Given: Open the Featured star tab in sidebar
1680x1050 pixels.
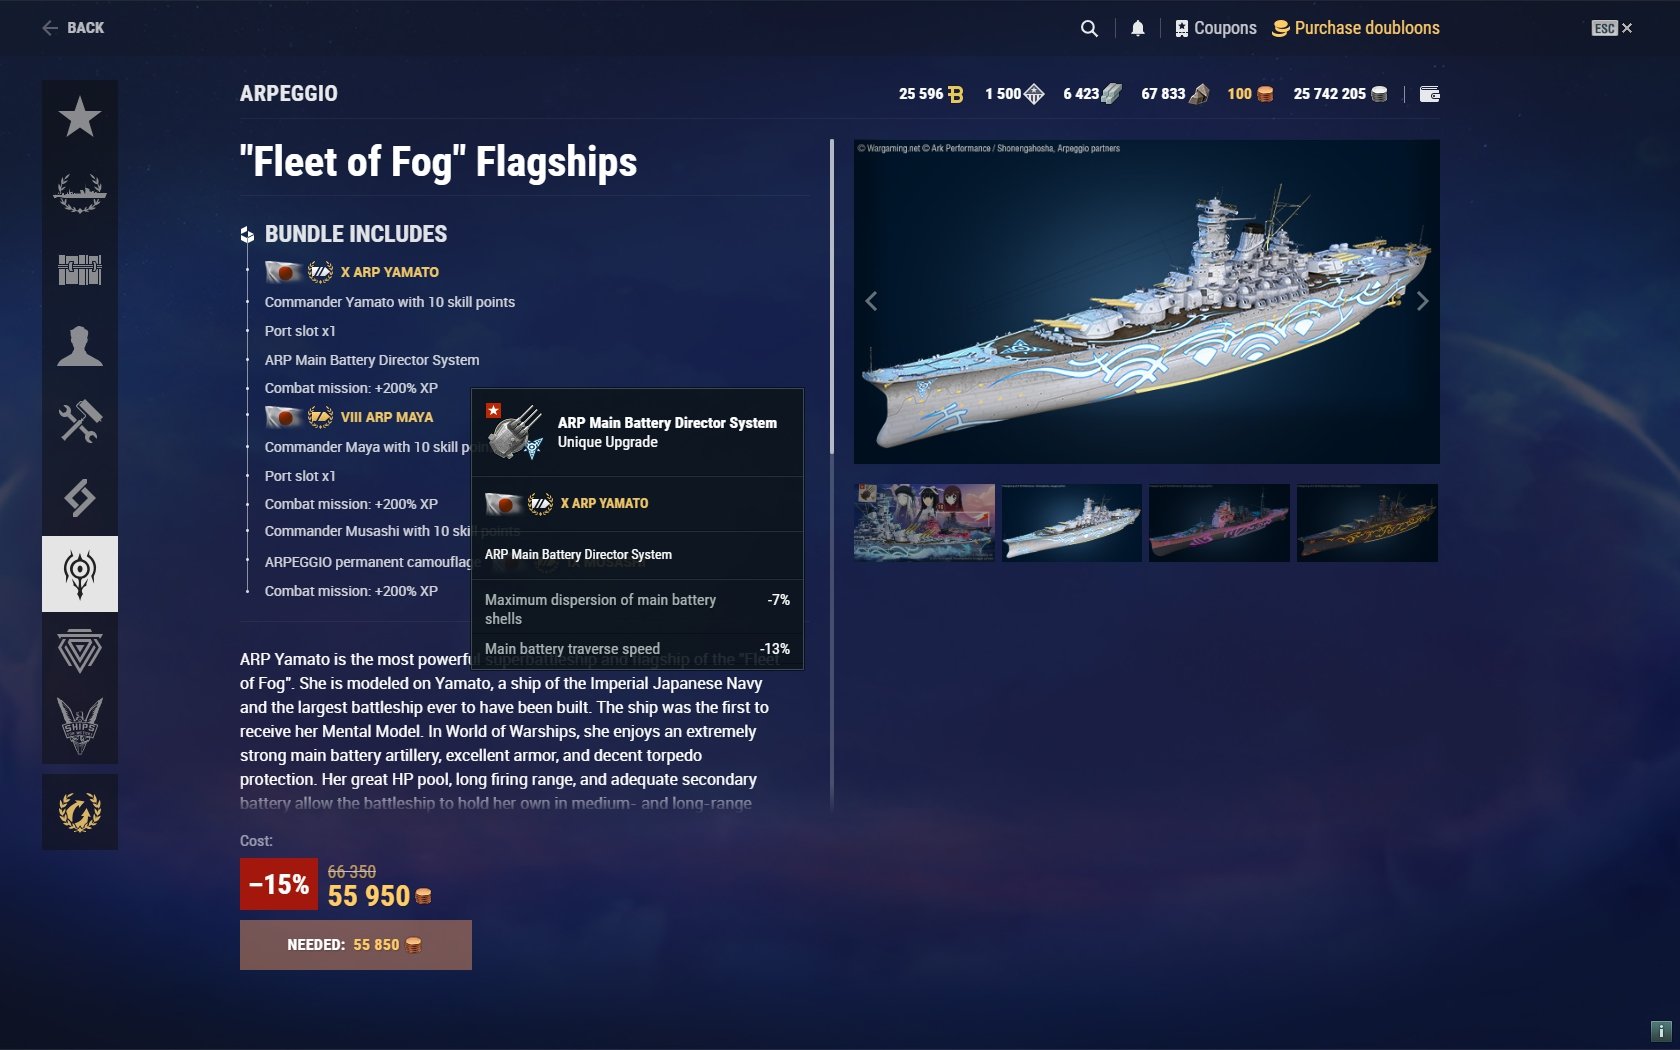Looking at the screenshot, I should 80,118.
